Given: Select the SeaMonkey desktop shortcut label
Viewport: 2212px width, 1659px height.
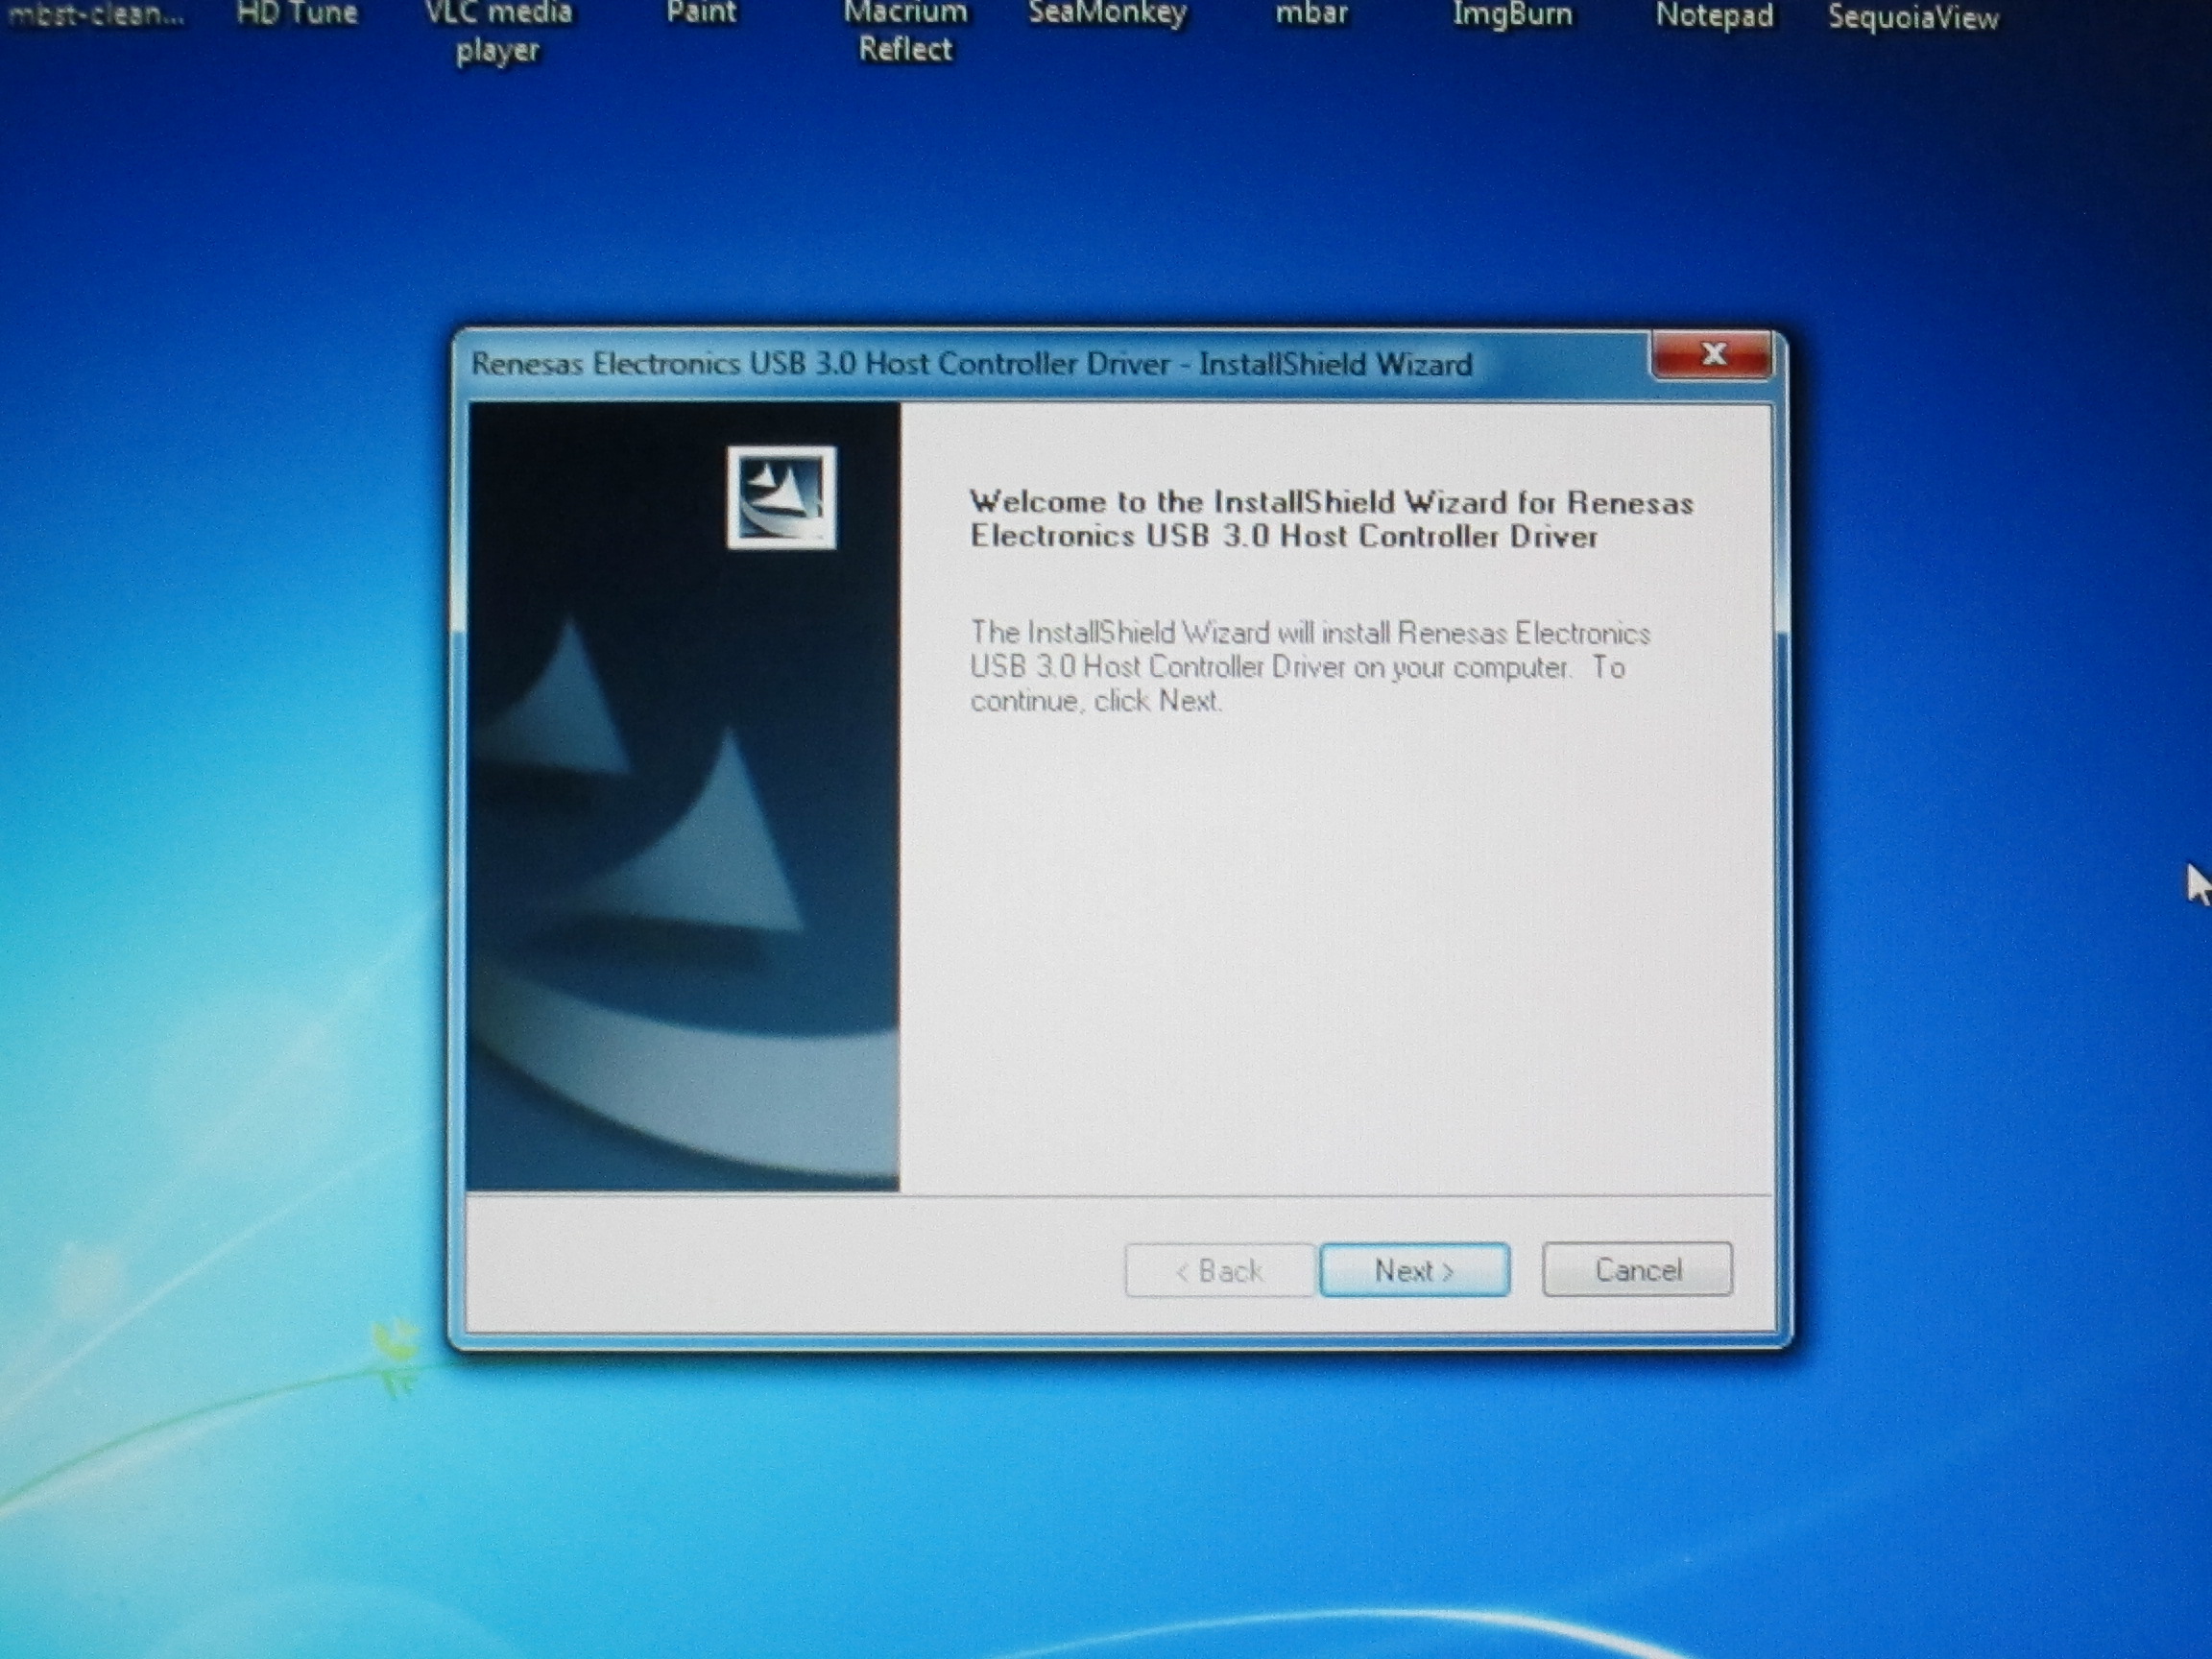Looking at the screenshot, I should [1108, 14].
